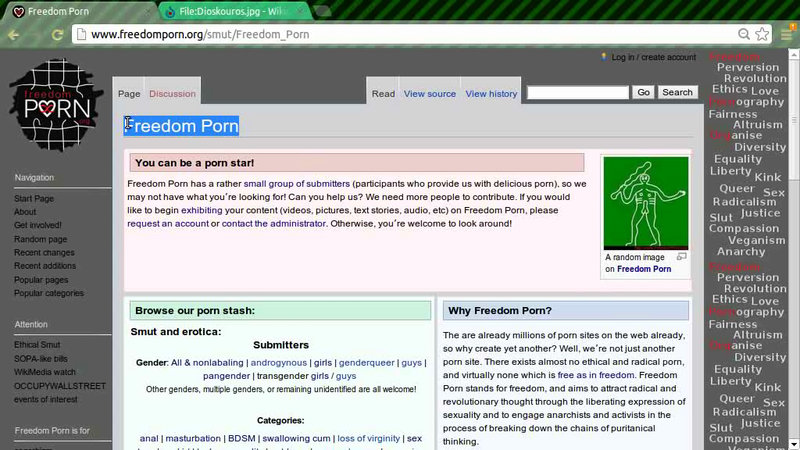Select the Page tab
Image resolution: width=800 pixels, height=450 pixels.
pyautogui.click(x=129, y=94)
